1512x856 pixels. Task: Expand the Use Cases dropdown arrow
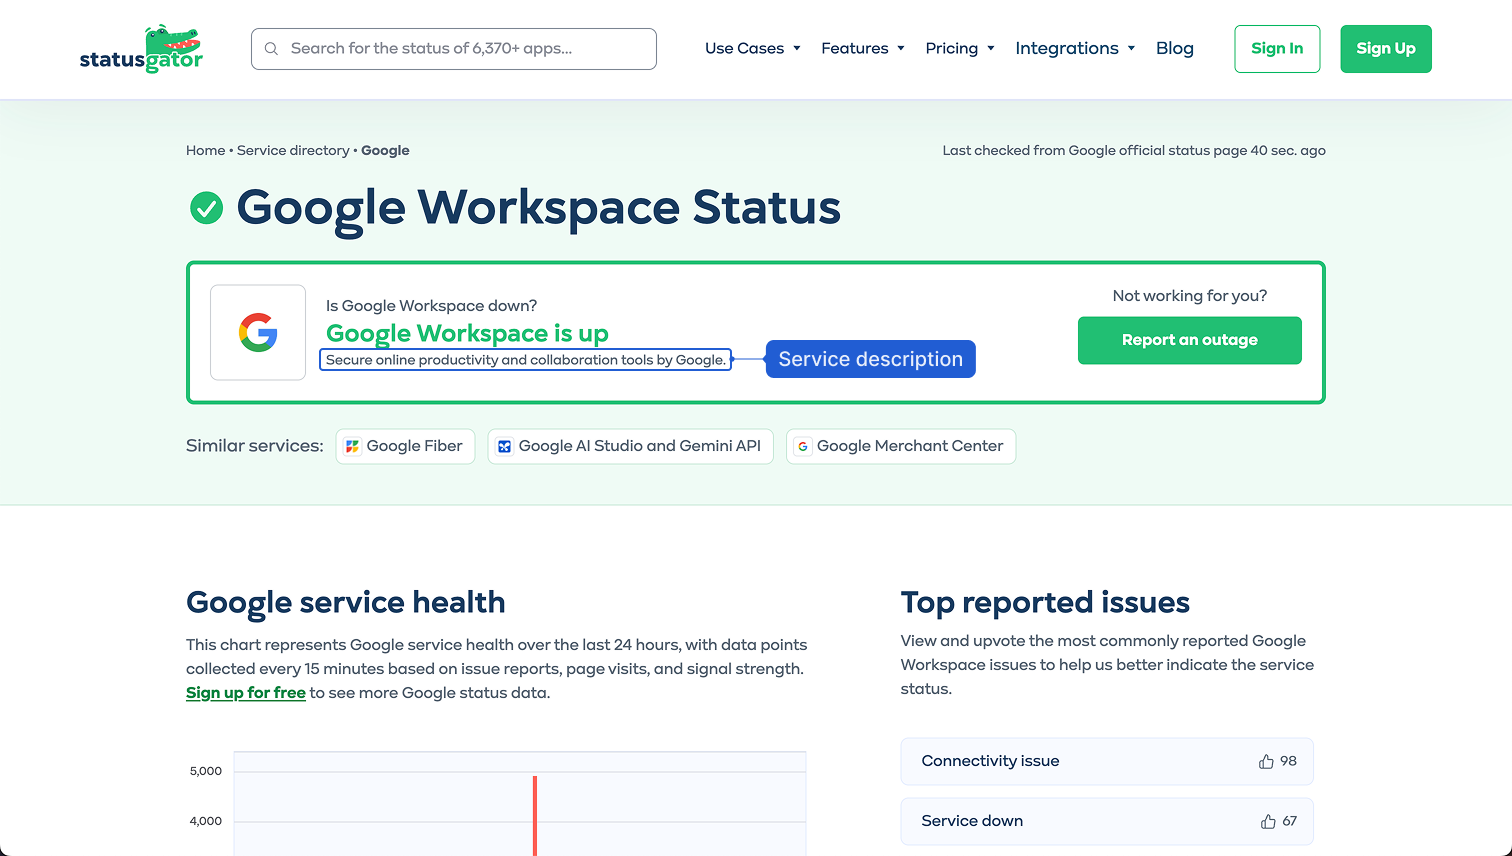click(x=797, y=48)
